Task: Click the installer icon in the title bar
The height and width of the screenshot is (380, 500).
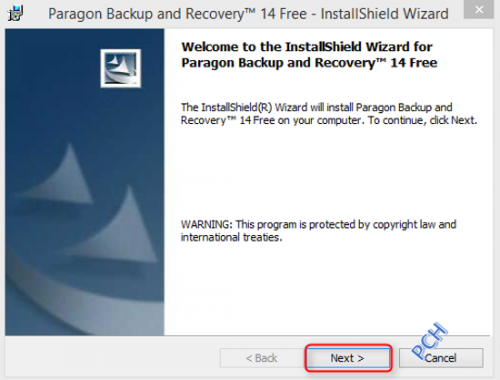Action: click(15, 13)
